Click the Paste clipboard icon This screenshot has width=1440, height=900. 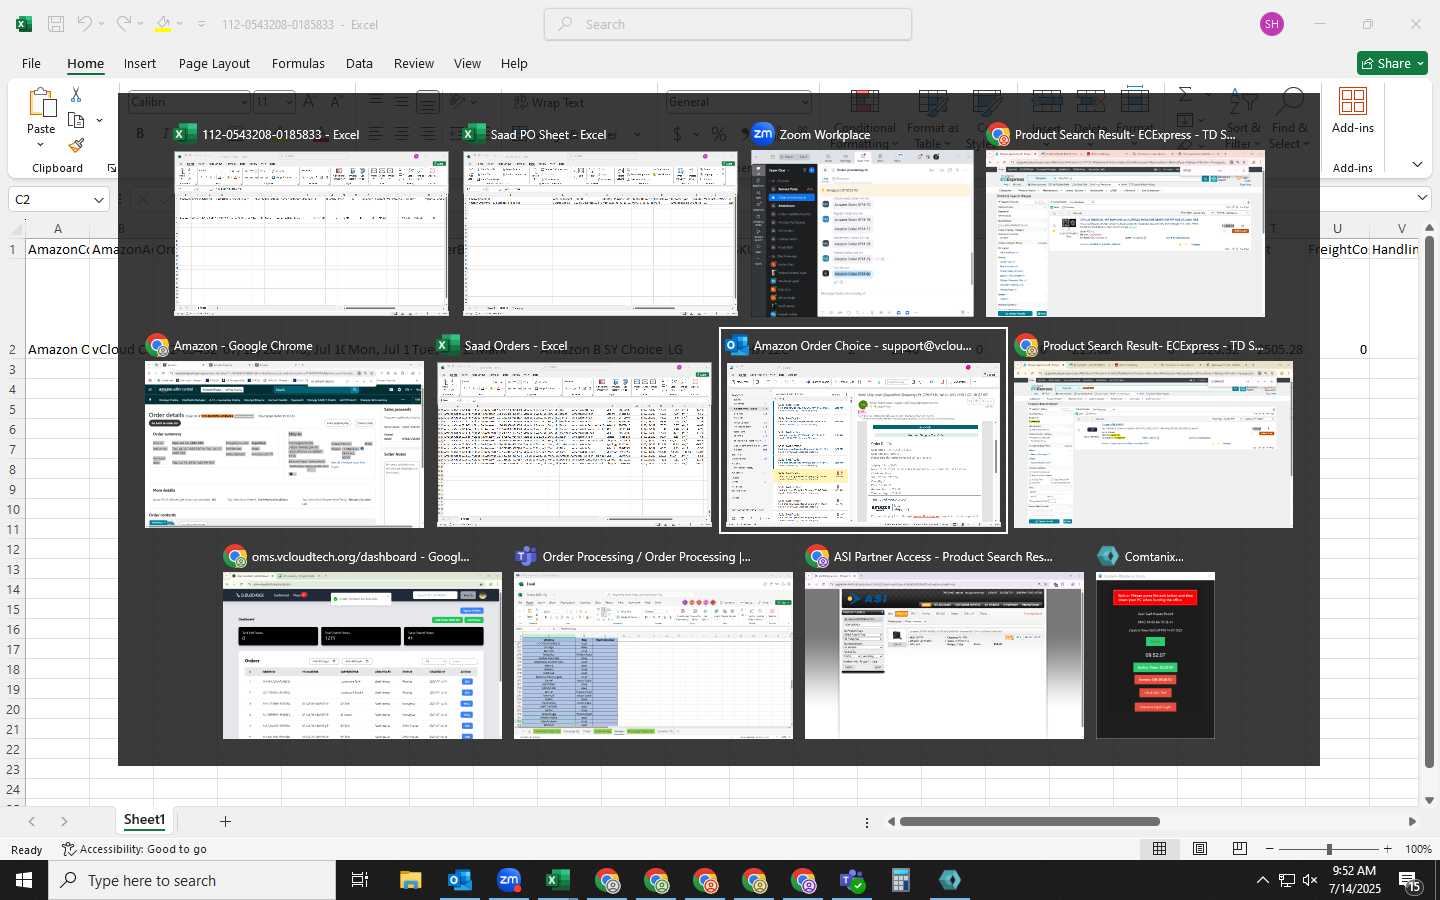(x=41, y=103)
